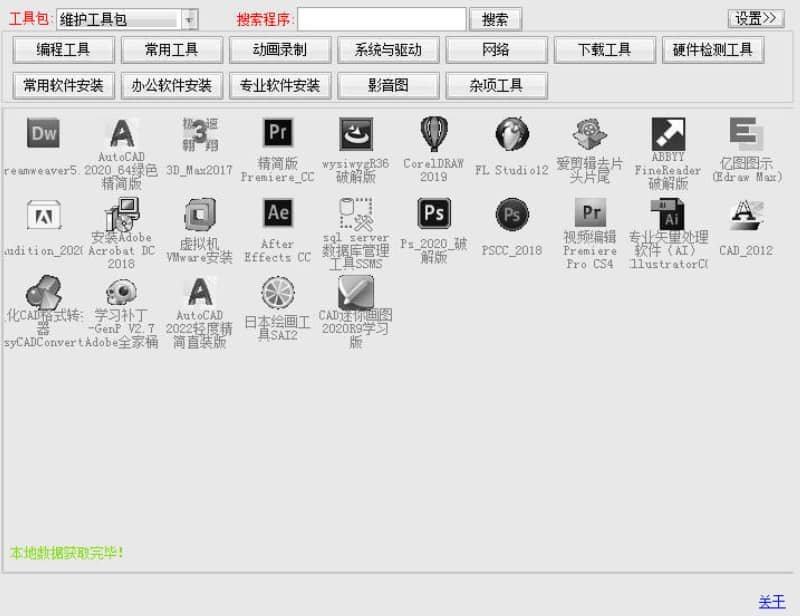Open the AnyCADConvert format converter icon
The width and height of the screenshot is (800, 616).
[44, 292]
